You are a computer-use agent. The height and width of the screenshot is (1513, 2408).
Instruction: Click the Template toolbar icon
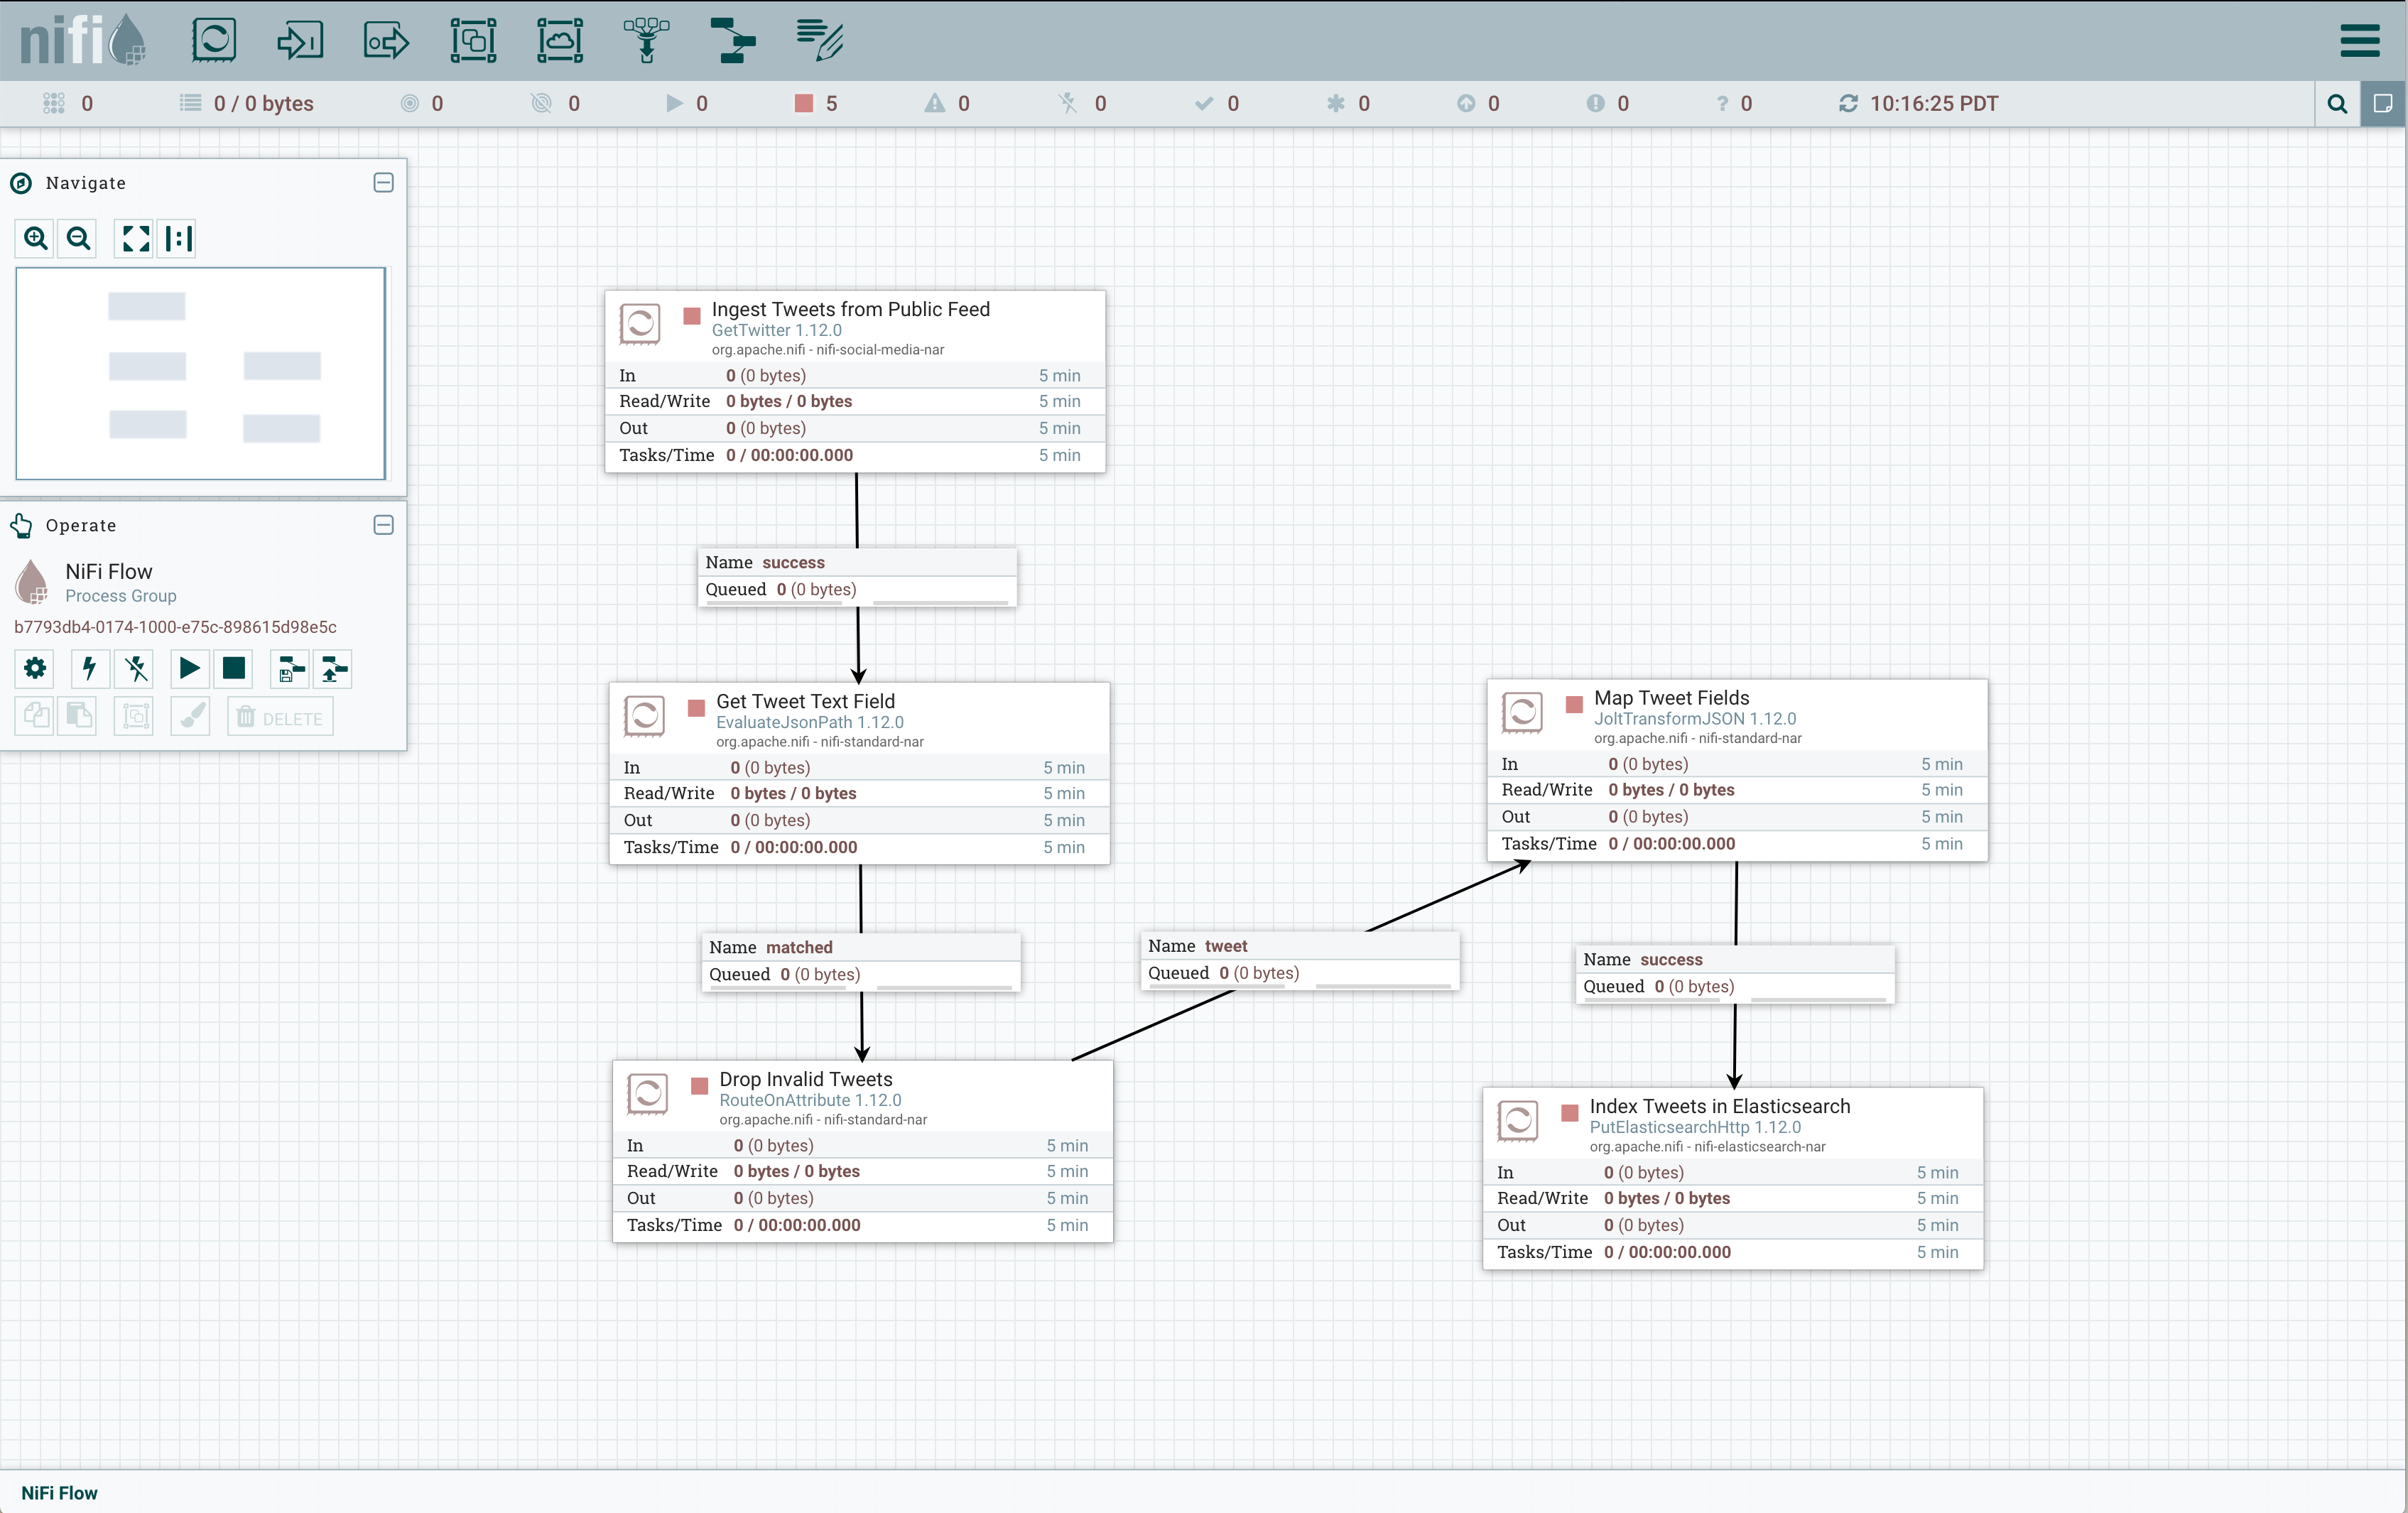(733, 41)
